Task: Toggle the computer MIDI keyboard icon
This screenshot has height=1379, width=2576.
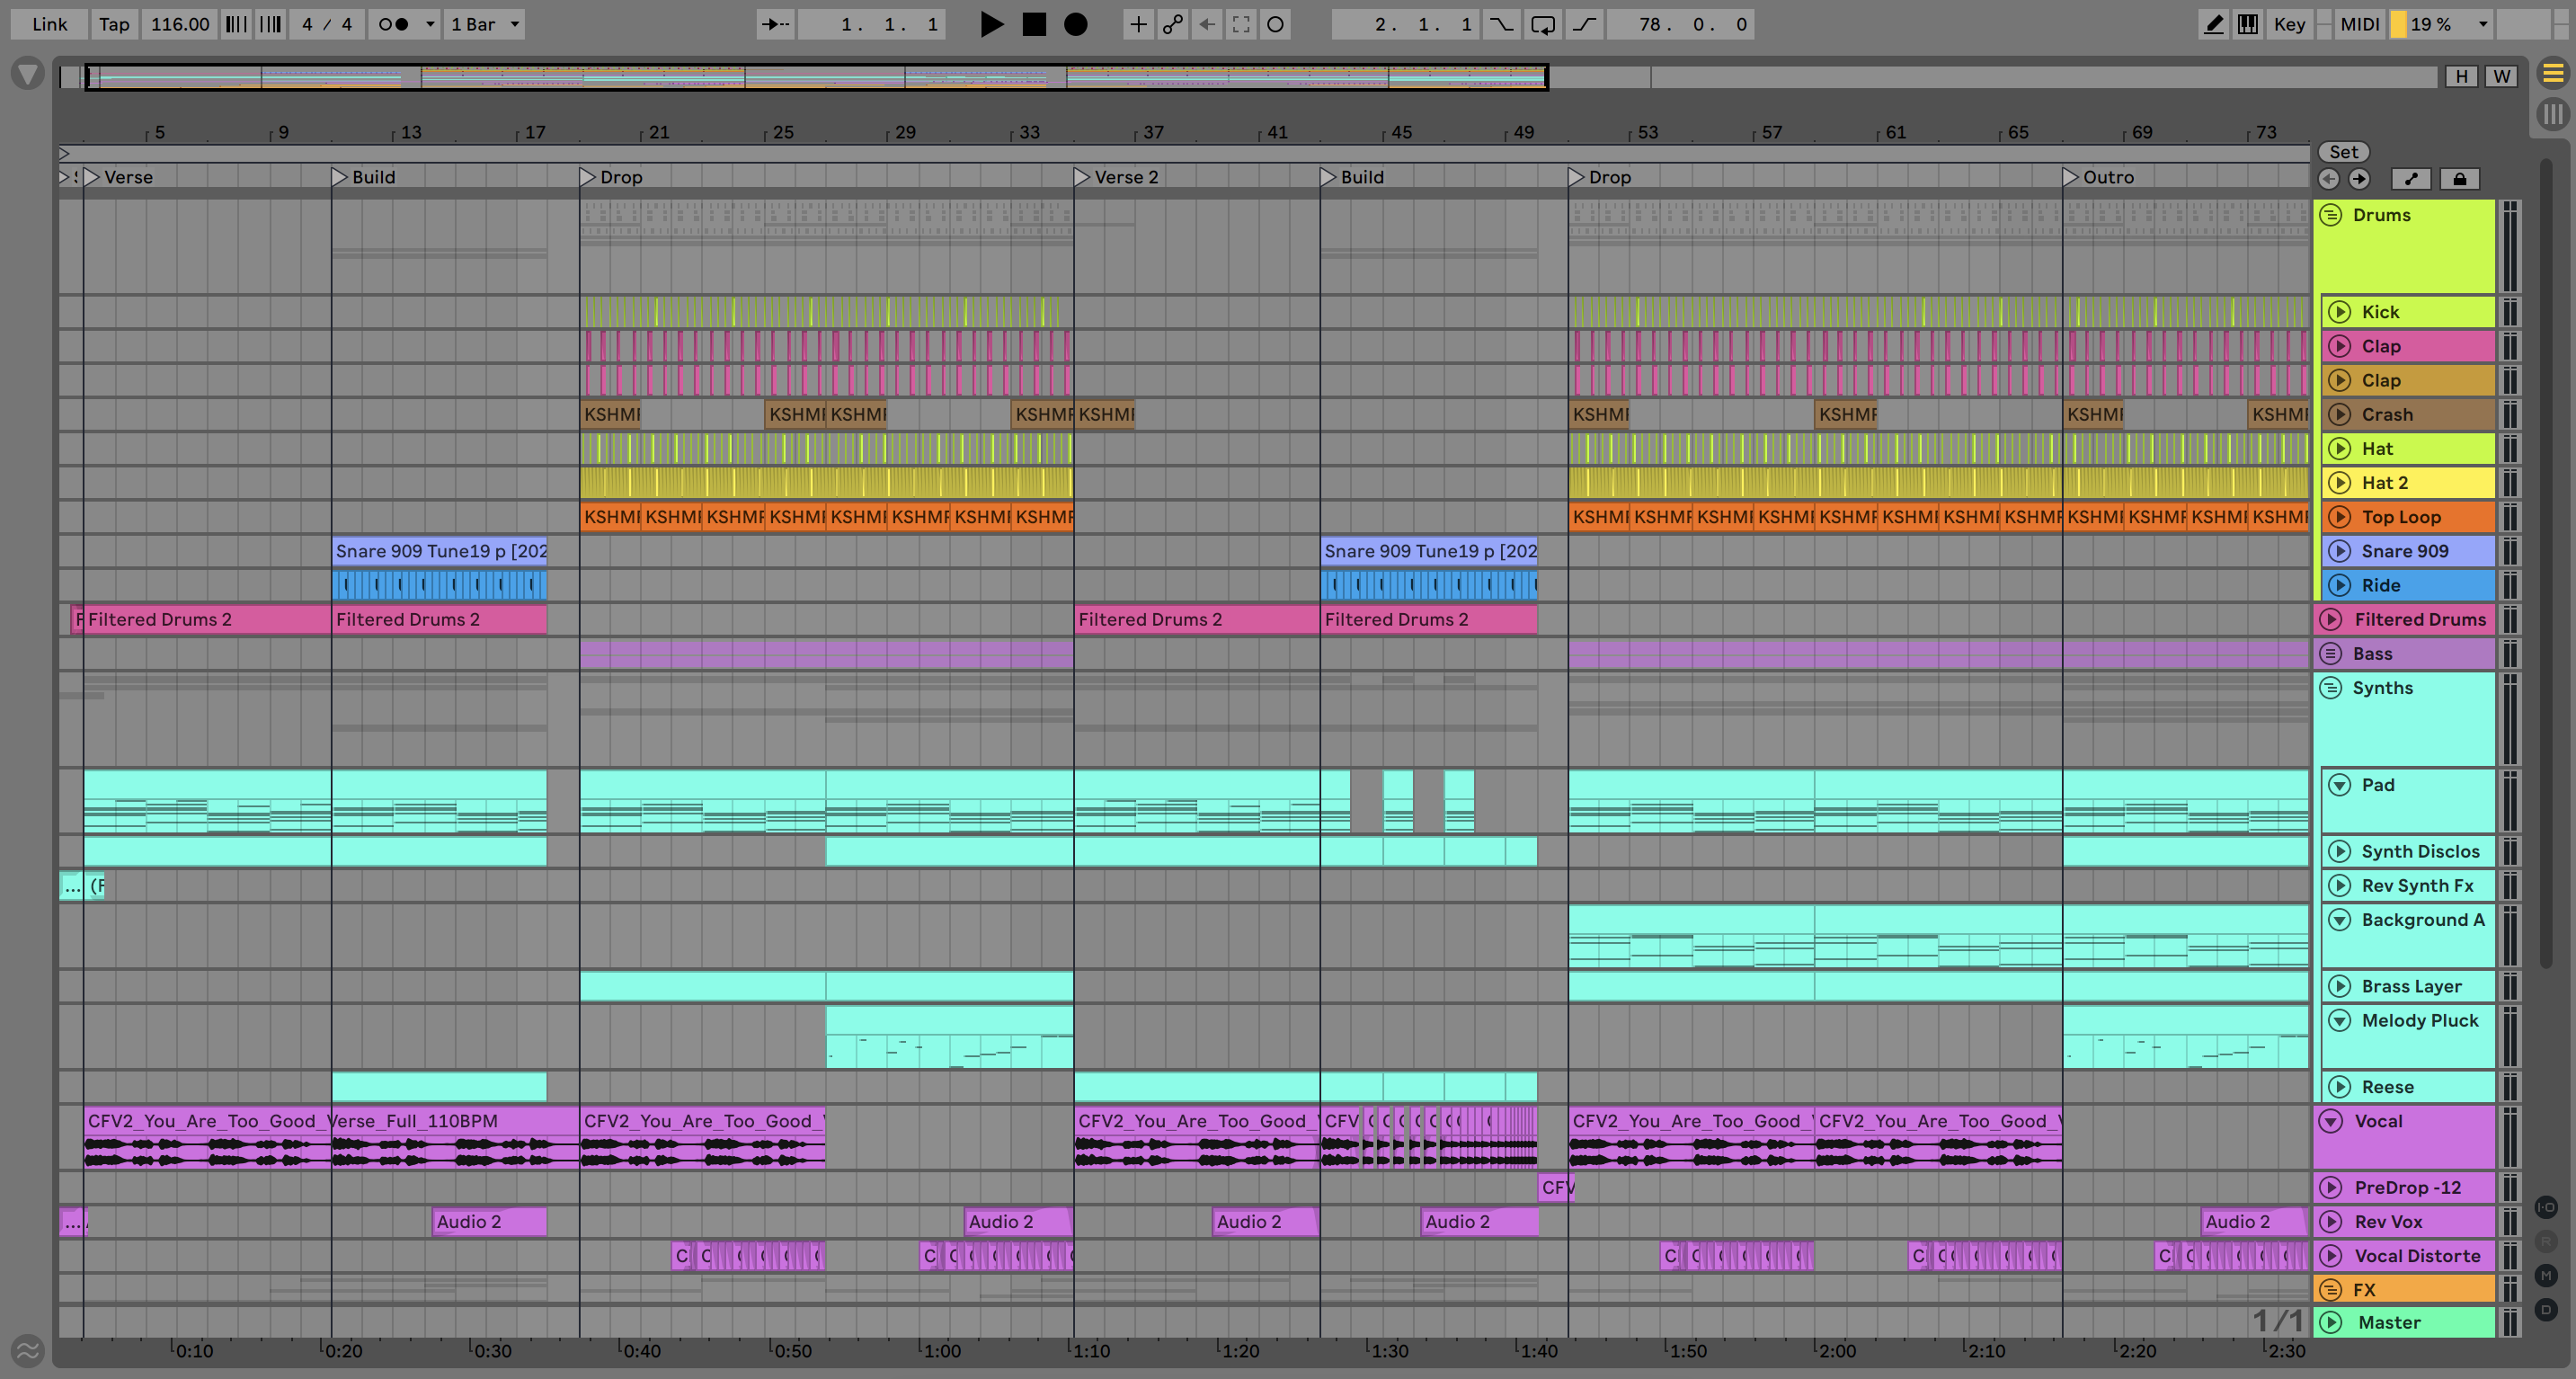Action: coord(2247,24)
